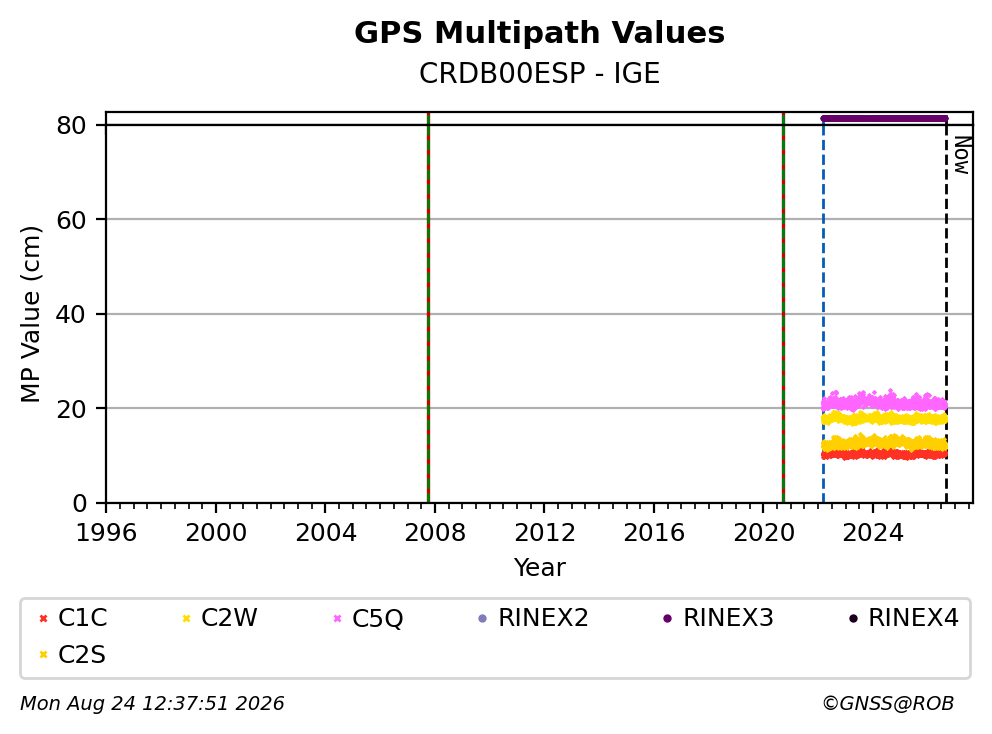Click the C2S orange legend marker

tap(43, 655)
